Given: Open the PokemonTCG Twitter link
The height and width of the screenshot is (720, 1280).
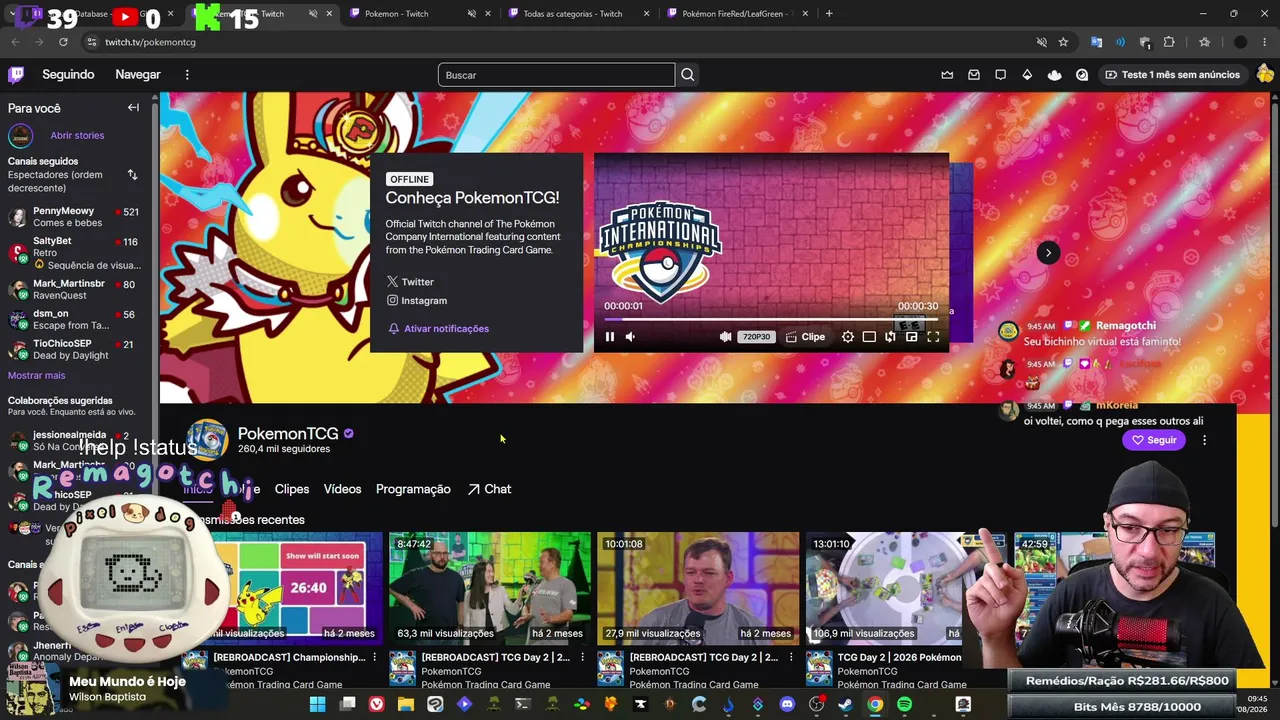Looking at the screenshot, I should click(x=410, y=282).
